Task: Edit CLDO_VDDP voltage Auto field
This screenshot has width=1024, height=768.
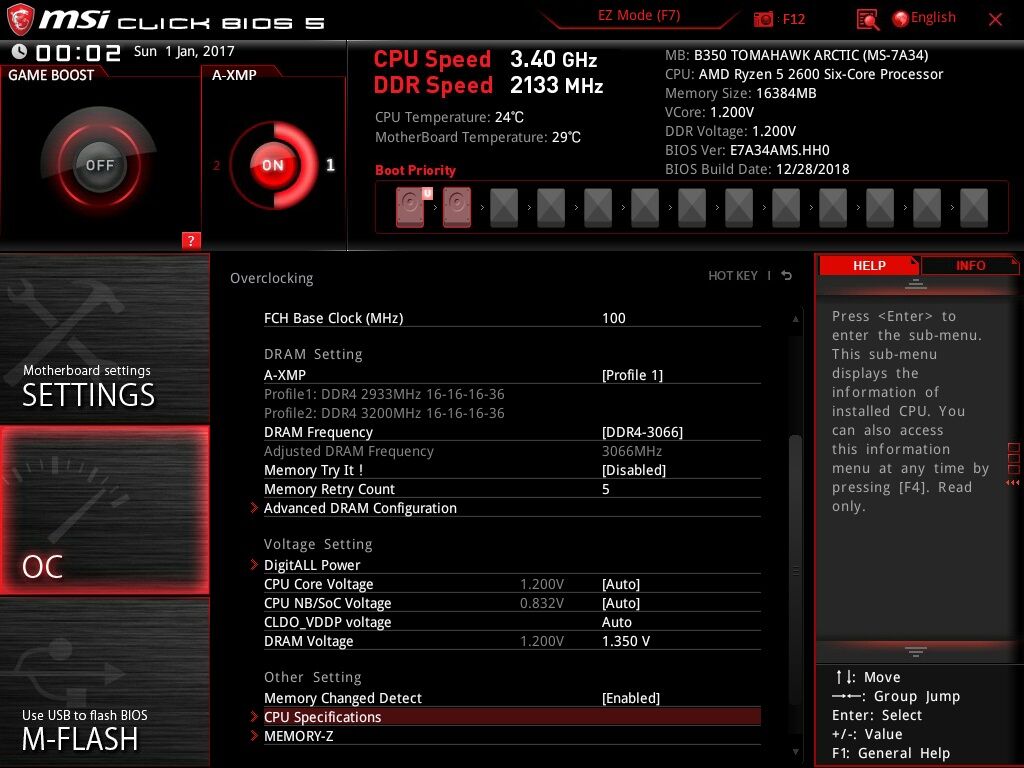Action: 616,622
